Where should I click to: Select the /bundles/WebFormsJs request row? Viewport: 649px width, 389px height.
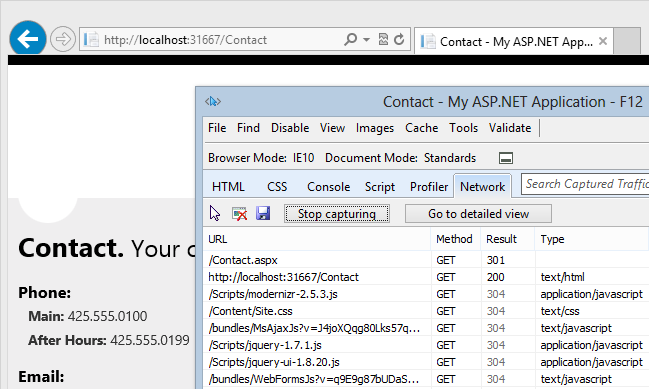coord(426,379)
